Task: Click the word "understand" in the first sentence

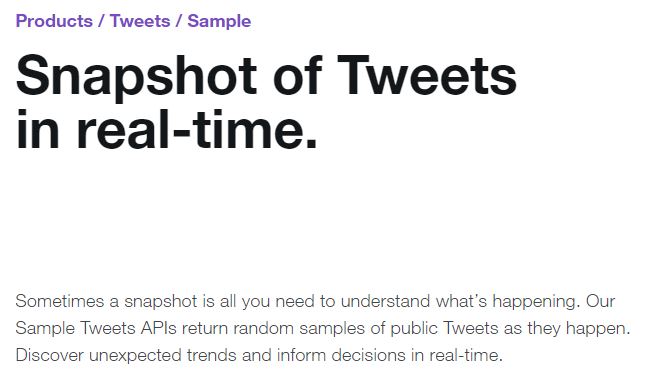Action: (385, 301)
